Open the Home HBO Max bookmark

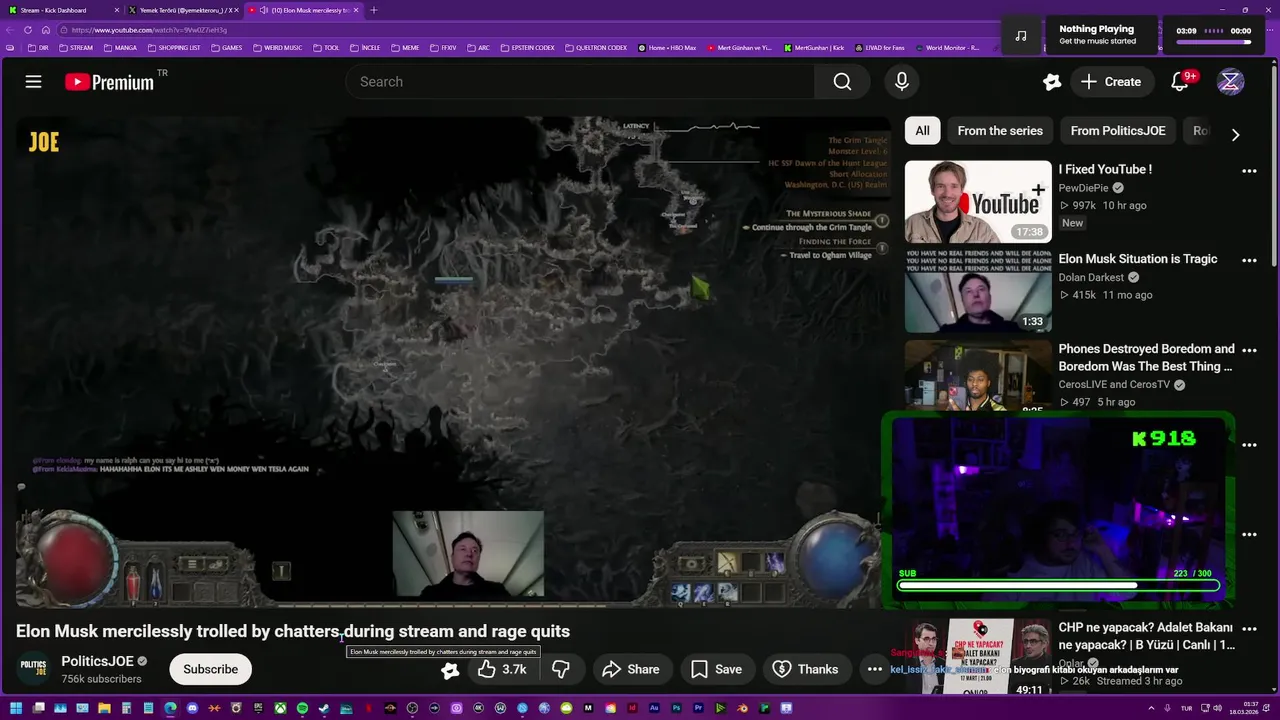[667, 48]
